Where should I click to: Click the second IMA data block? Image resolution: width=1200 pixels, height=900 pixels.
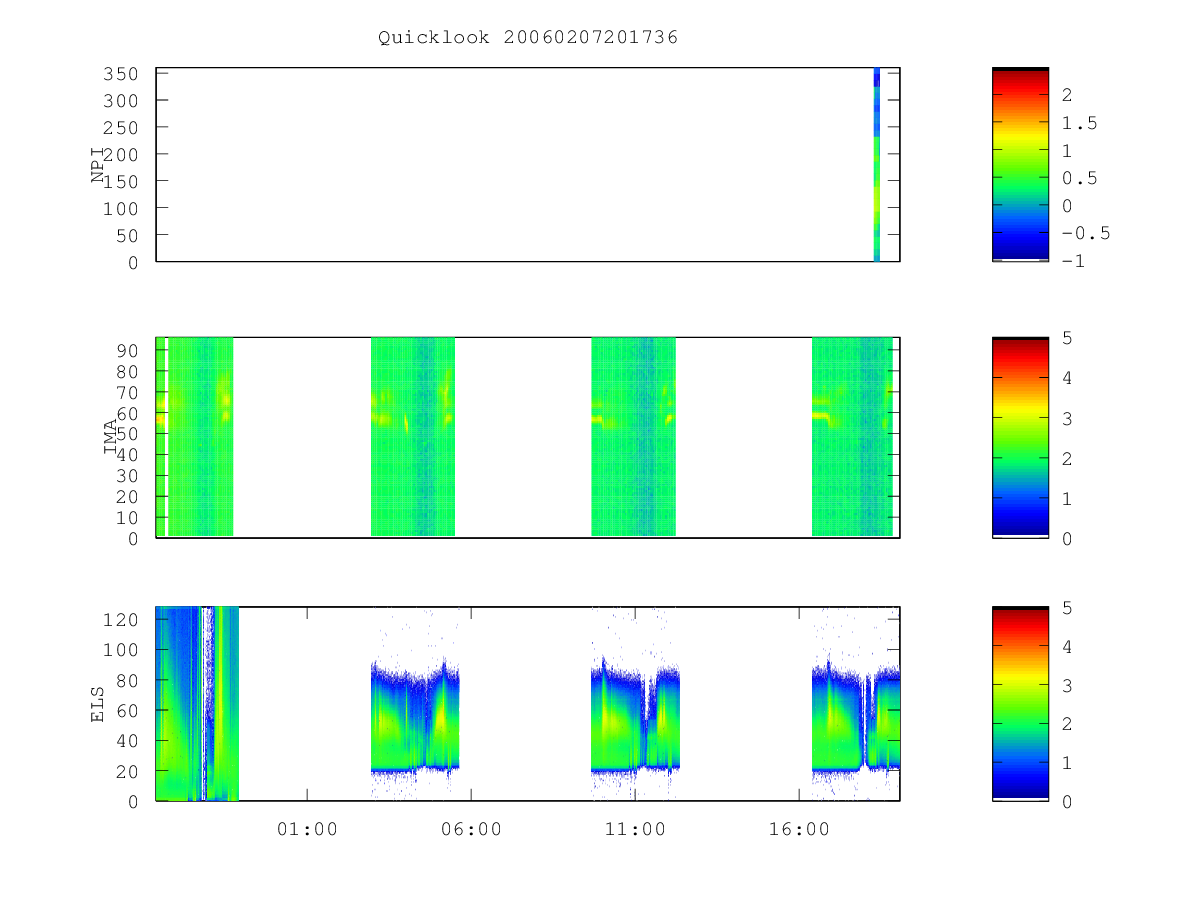pos(413,437)
